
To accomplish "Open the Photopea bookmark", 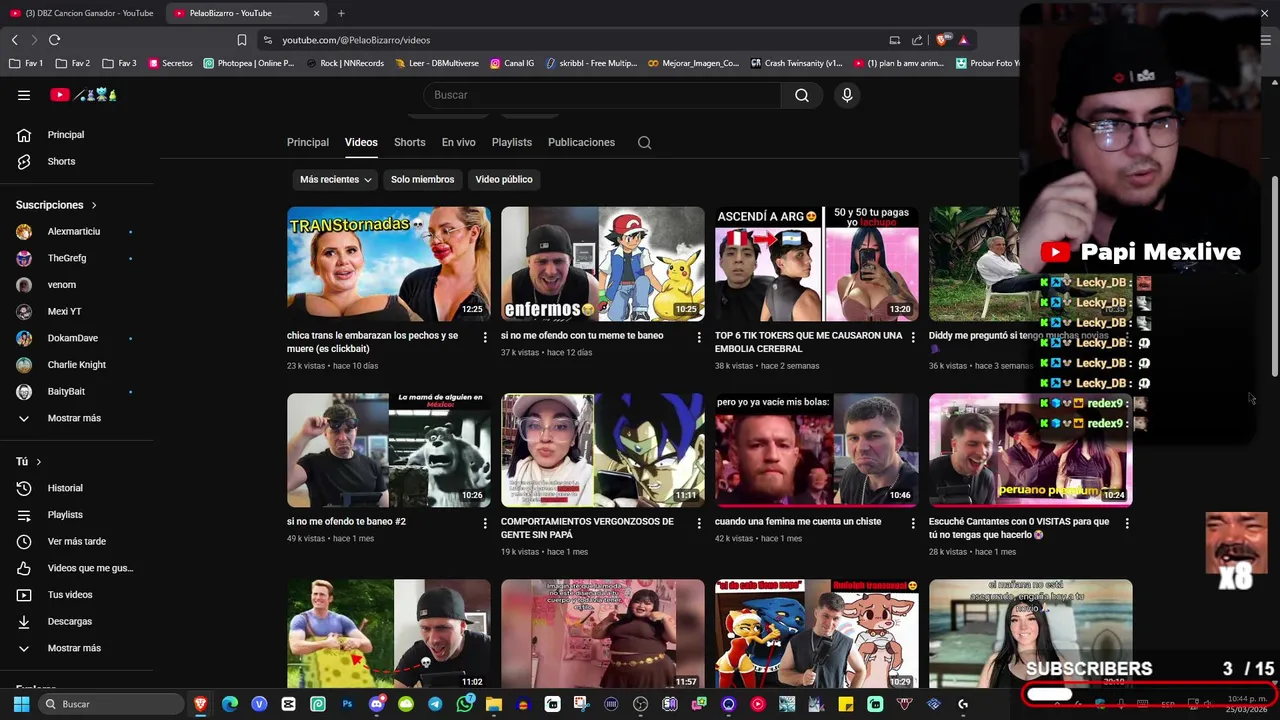I will tap(249, 63).
